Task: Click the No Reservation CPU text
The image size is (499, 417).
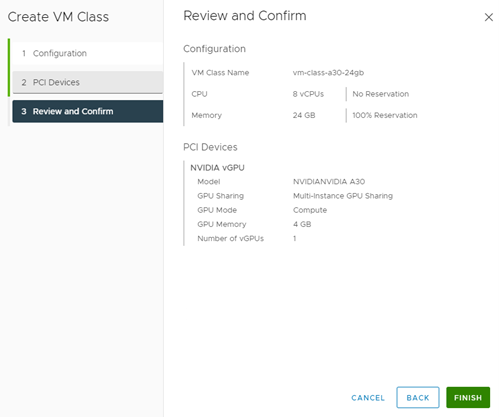Action: [381, 94]
